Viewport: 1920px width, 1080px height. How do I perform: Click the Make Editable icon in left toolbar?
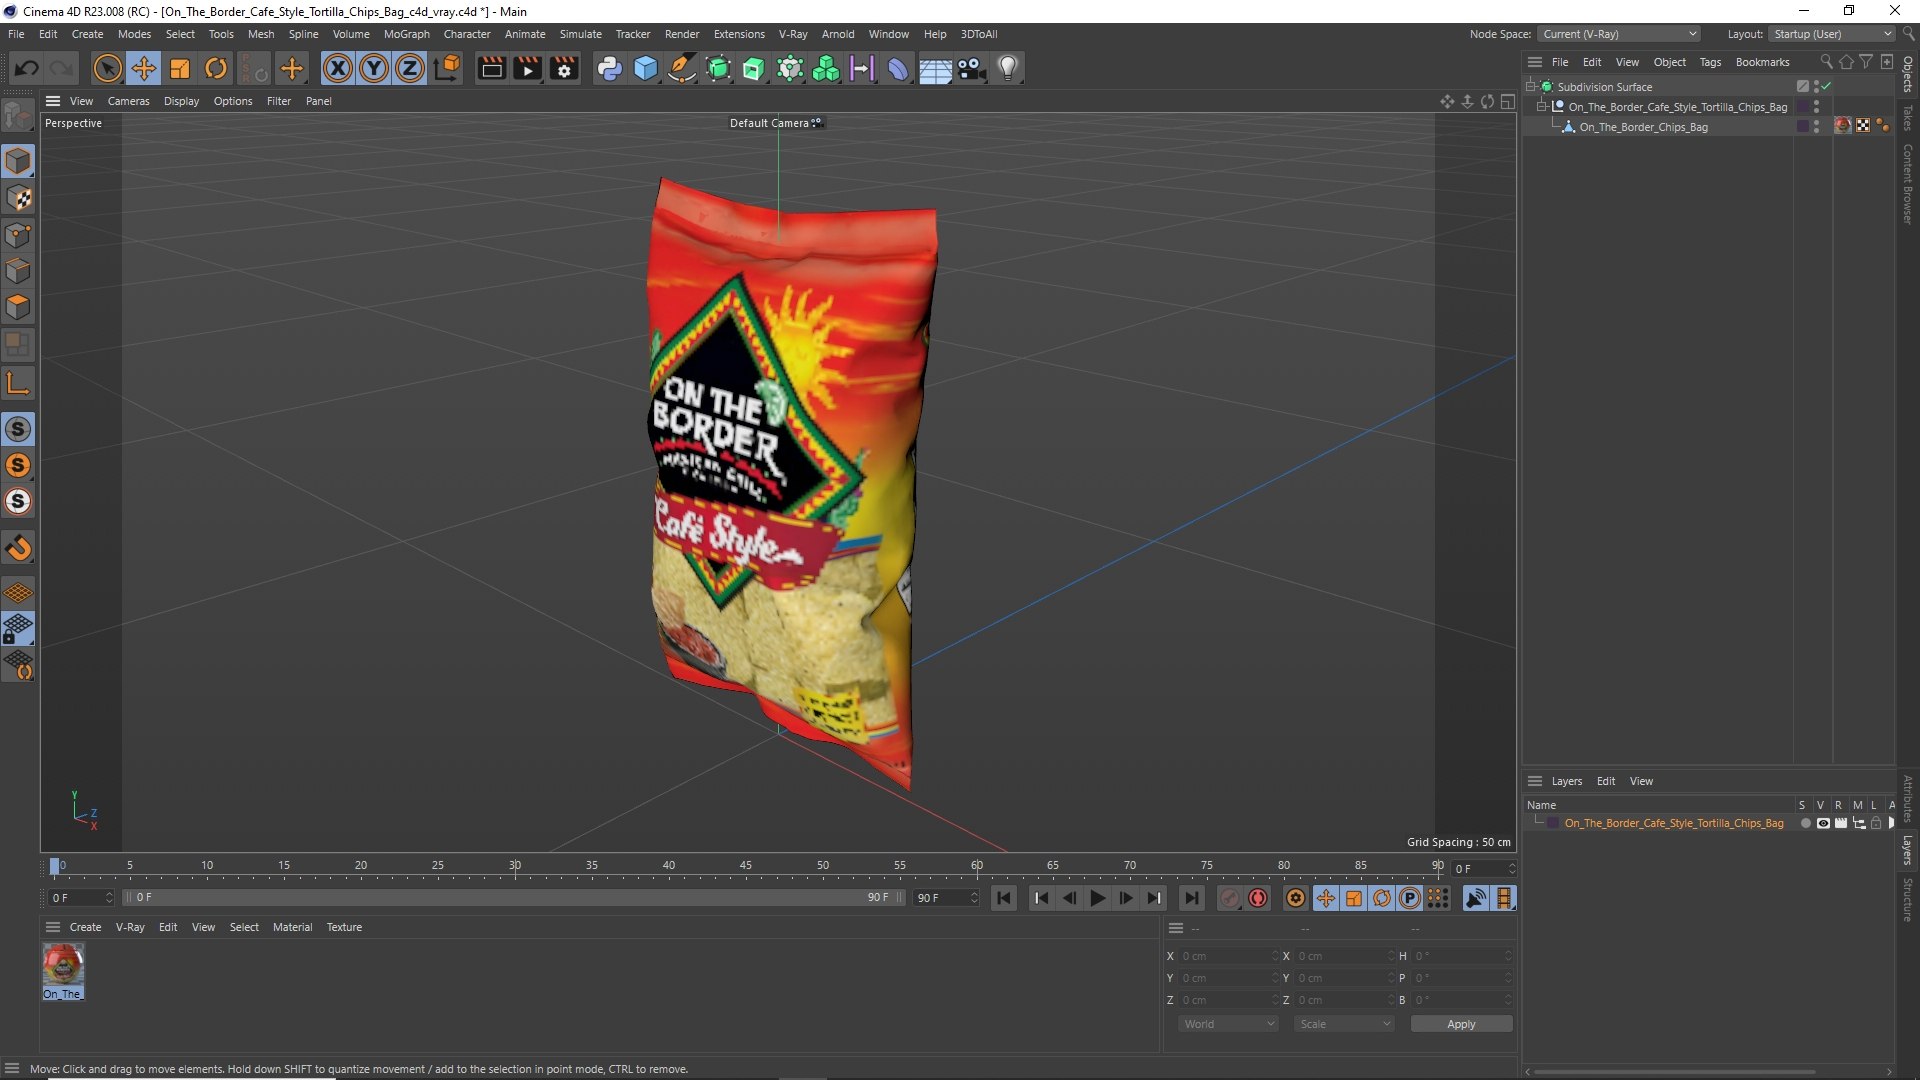18,116
